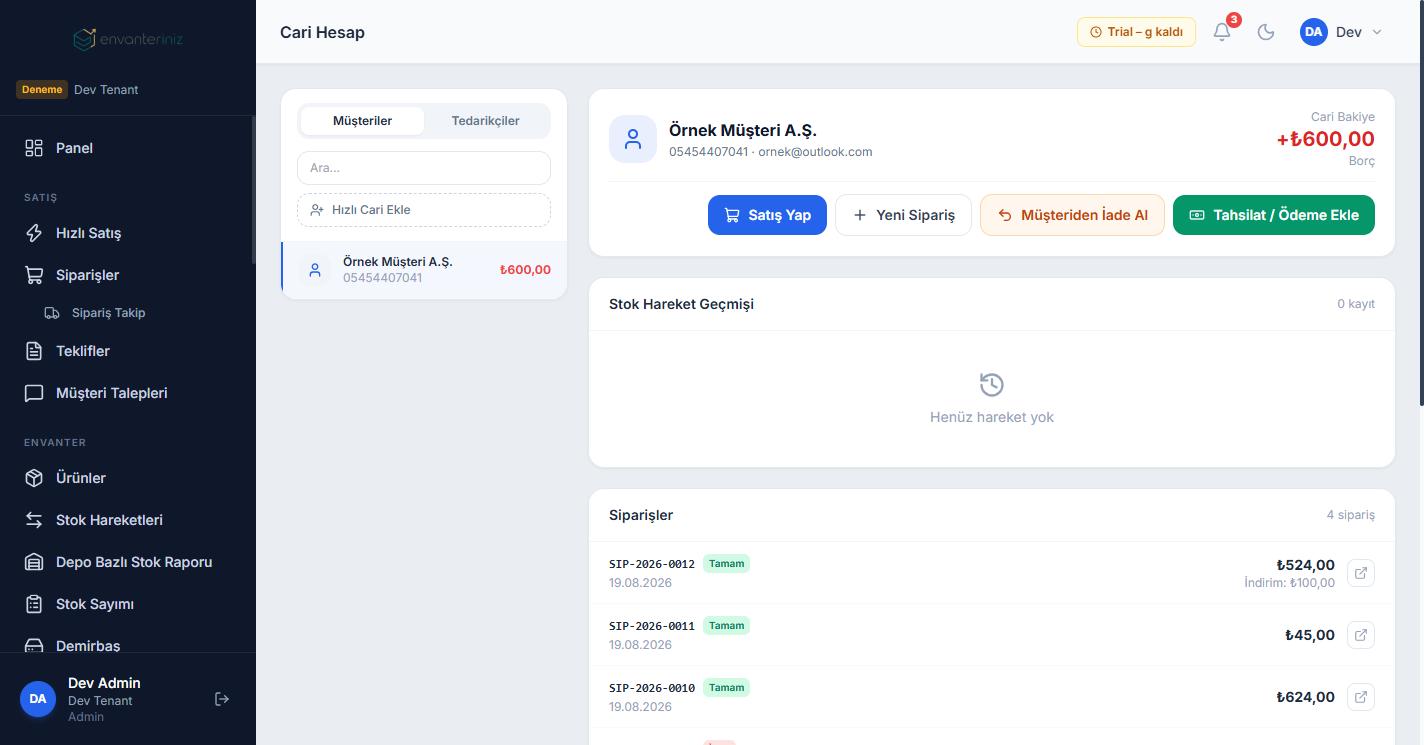Open the notifications bell icon
This screenshot has height=745, width=1424.
[x=1222, y=32]
